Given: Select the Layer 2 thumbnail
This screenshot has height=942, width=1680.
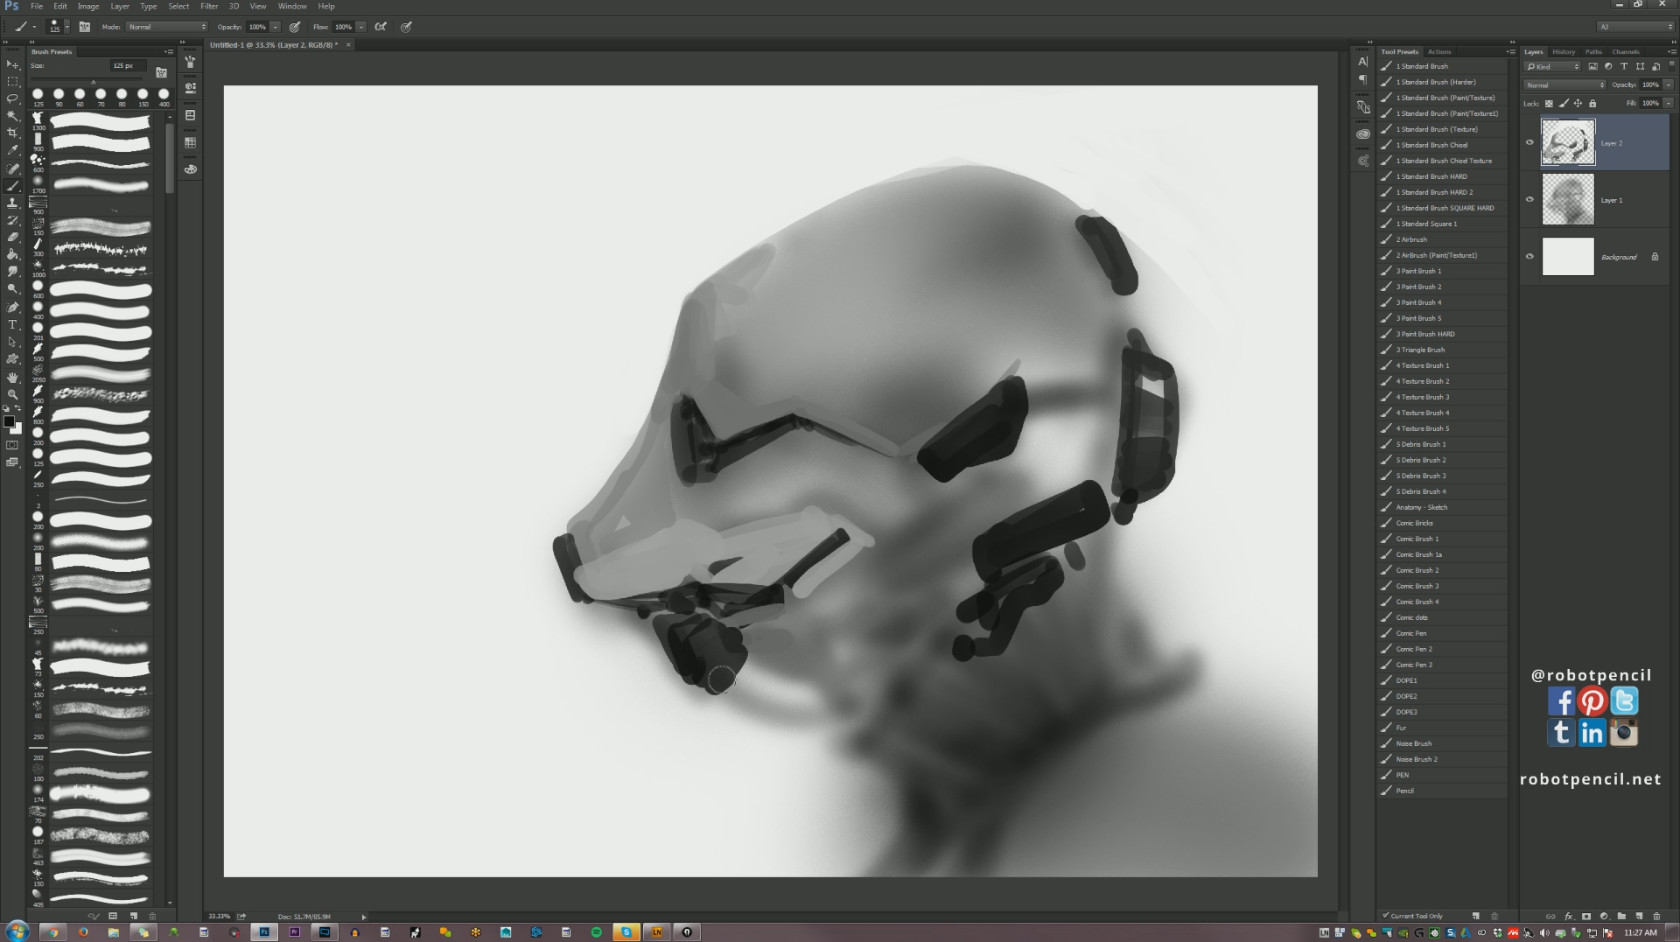Looking at the screenshot, I should [1568, 142].
